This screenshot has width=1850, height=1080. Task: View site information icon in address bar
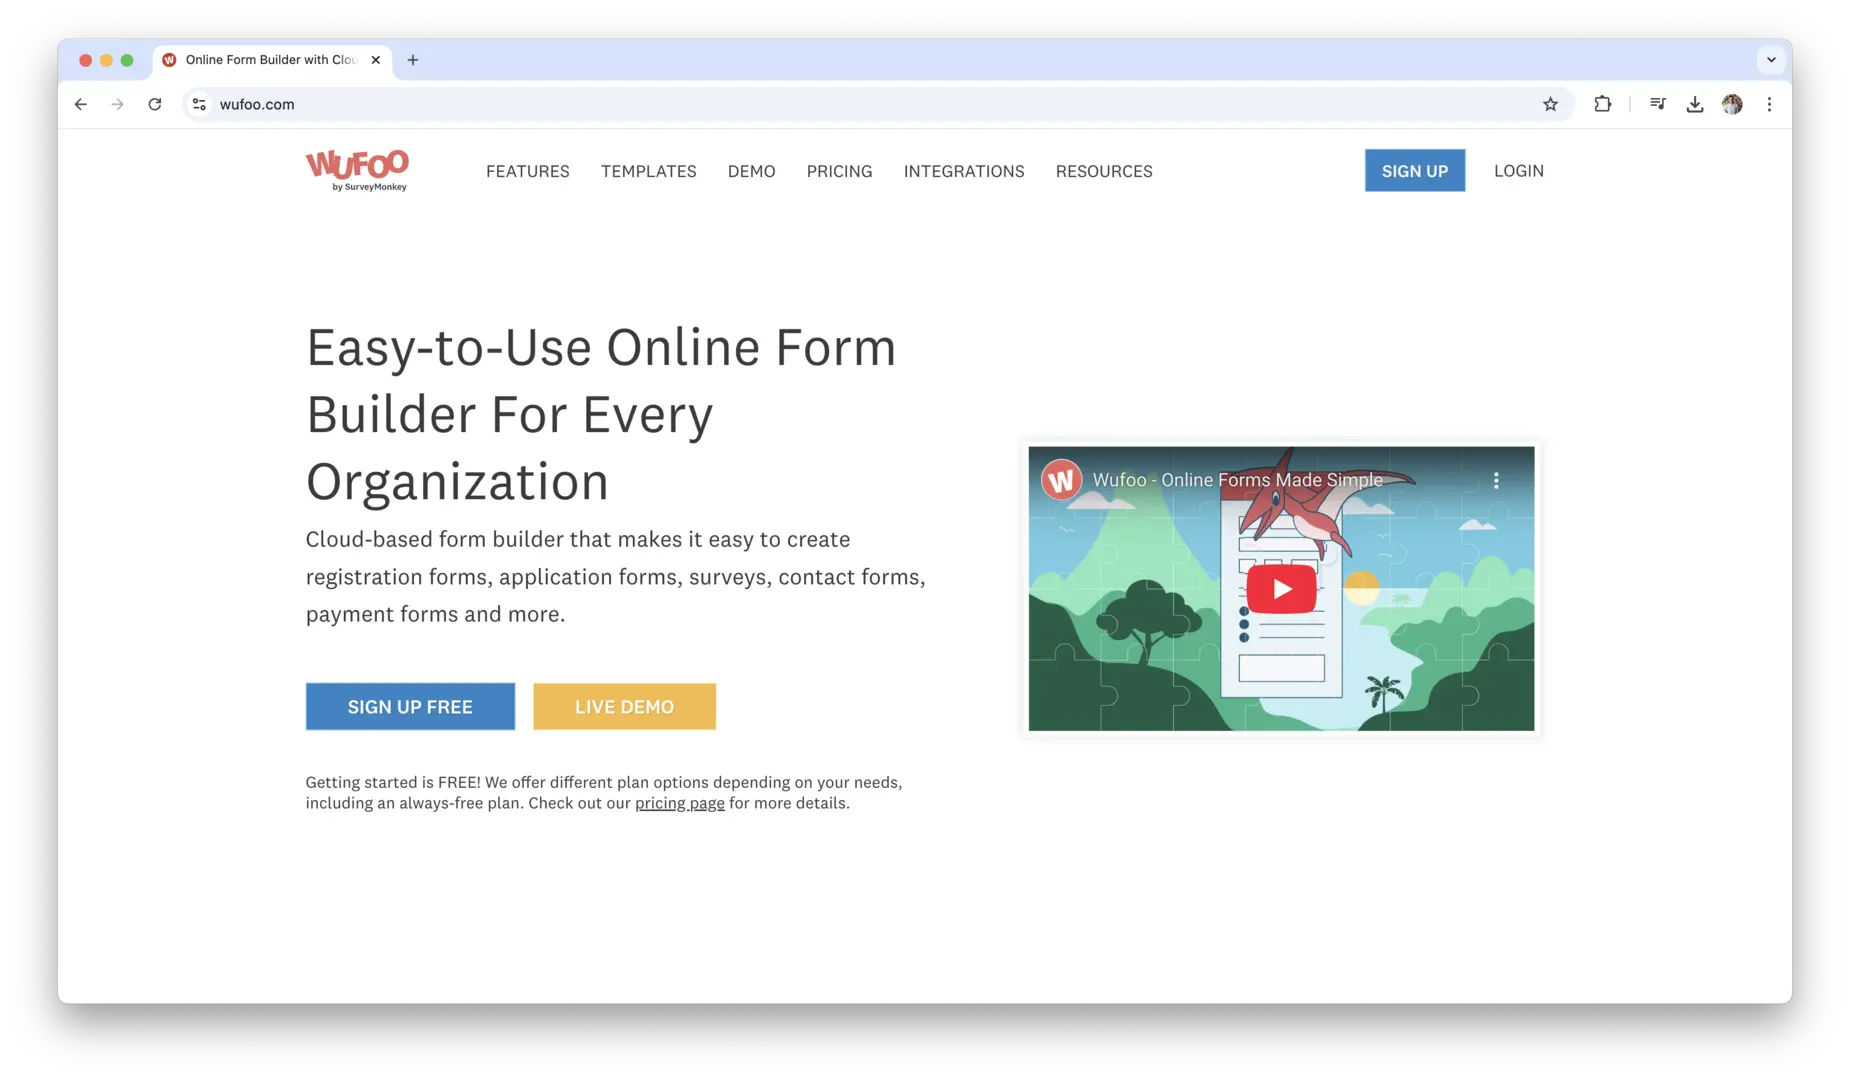200,104
